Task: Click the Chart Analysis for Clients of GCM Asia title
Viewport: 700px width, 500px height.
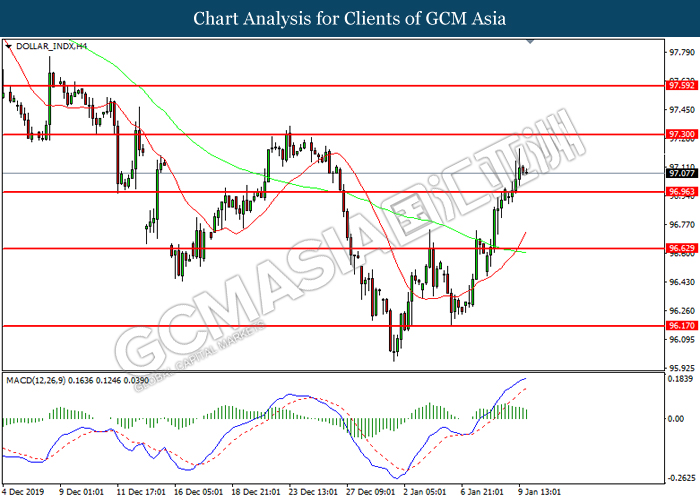Action: 350,18
